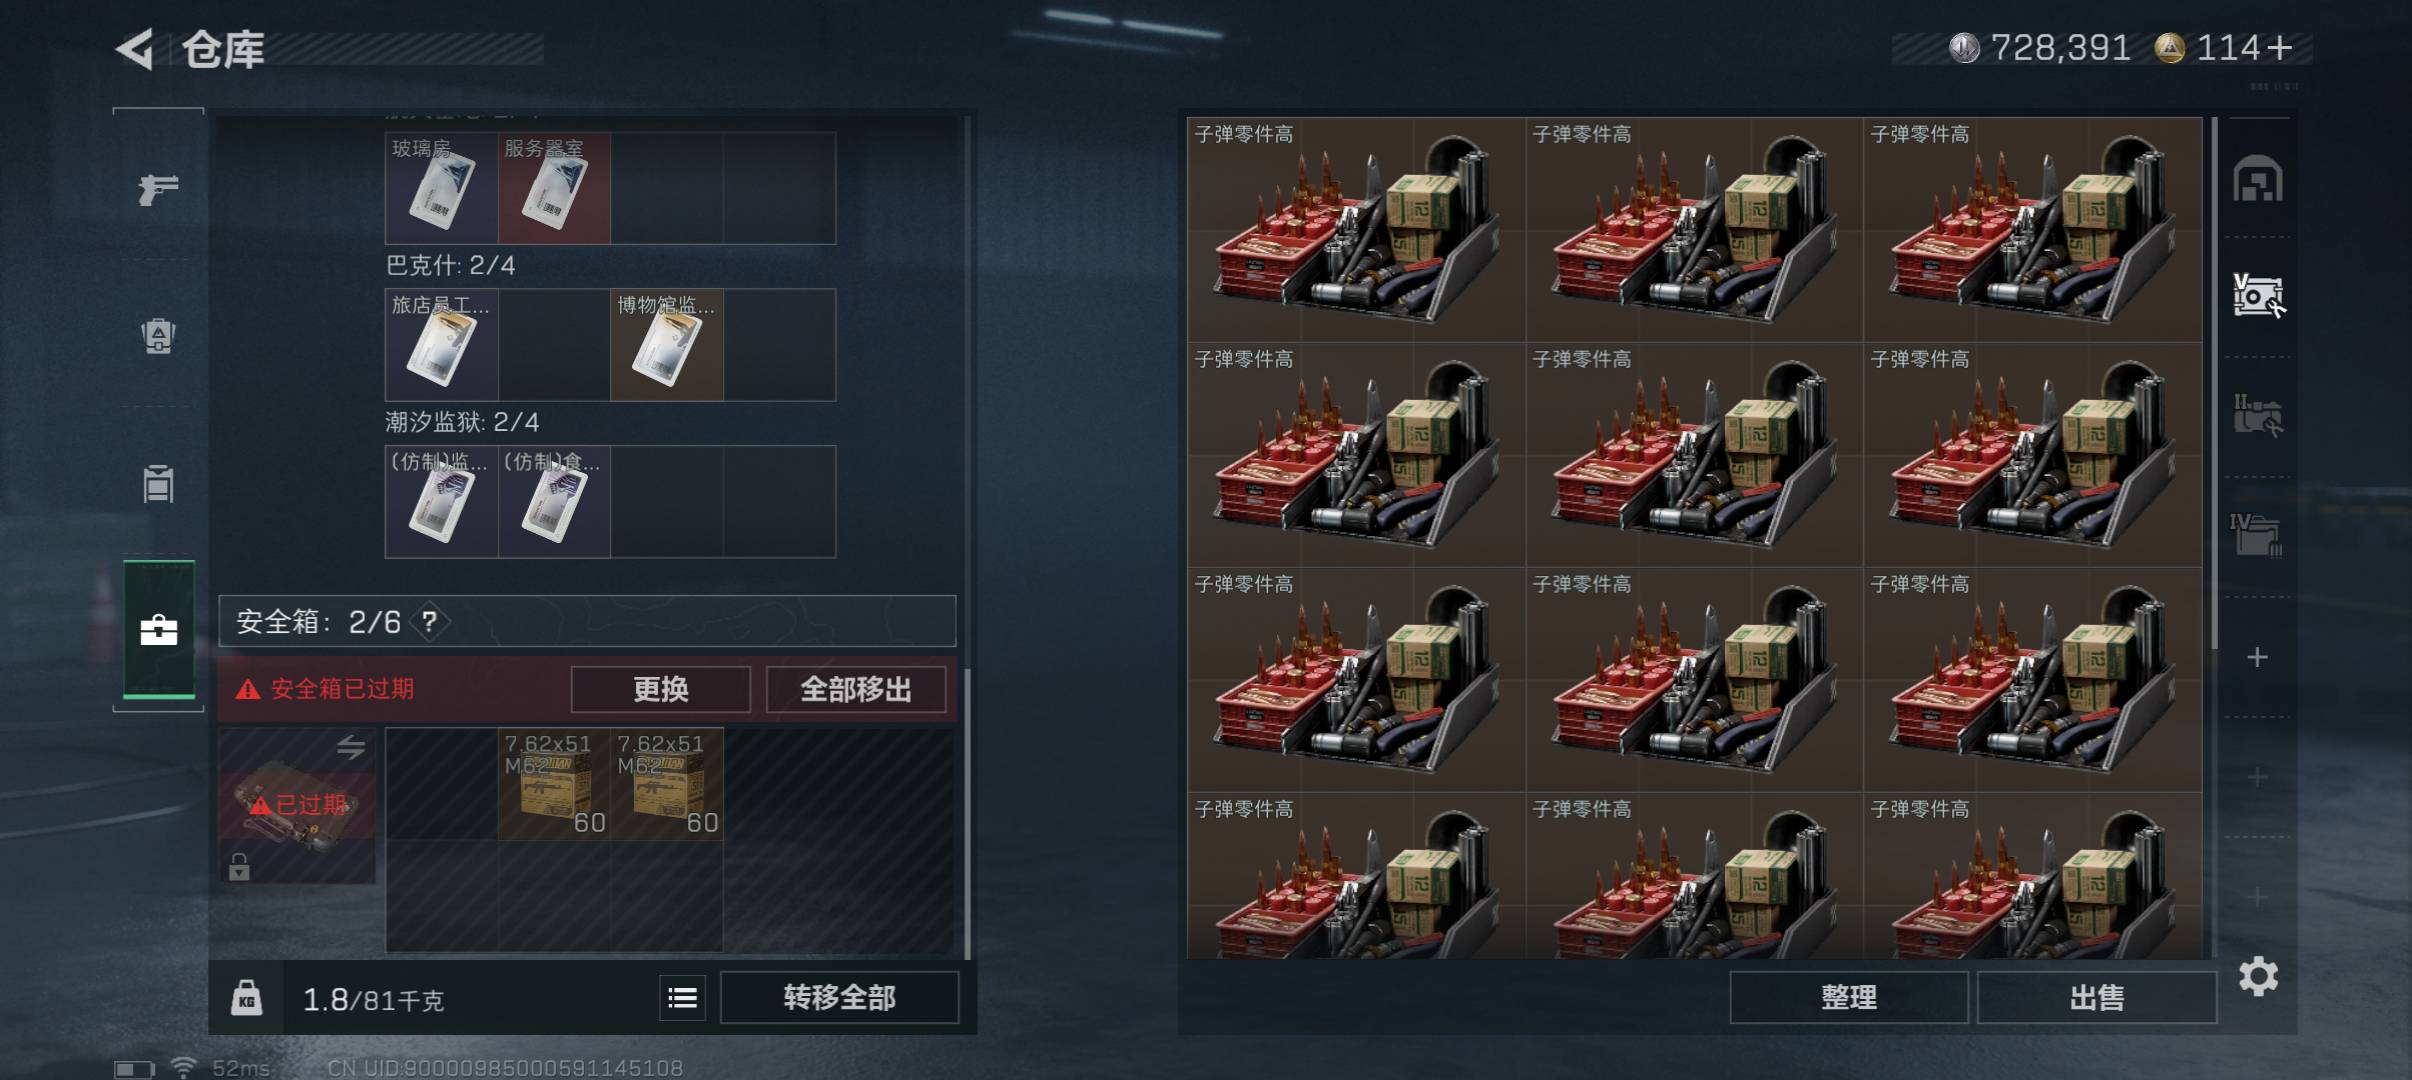Click the 整理 organize button
The image size is (2412, 1080).
click(x=1849, y=997)
